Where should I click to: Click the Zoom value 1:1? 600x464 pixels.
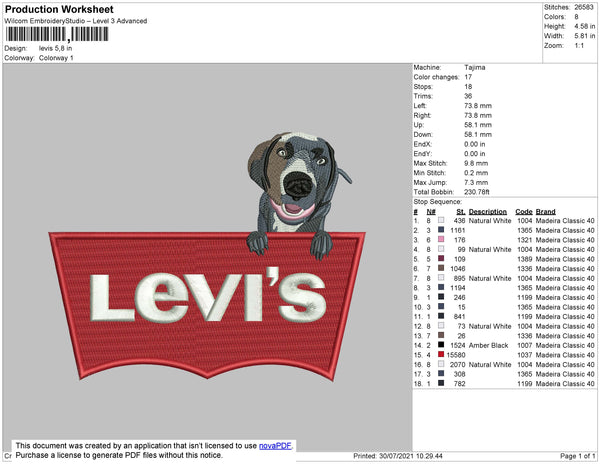tap(579, 46)
